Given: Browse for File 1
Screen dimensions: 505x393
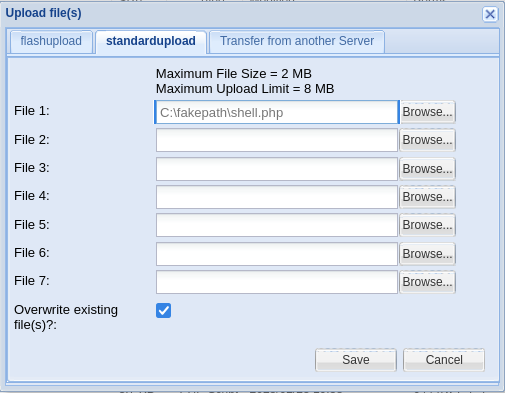Looking at the screenshot, I should 427,112.
